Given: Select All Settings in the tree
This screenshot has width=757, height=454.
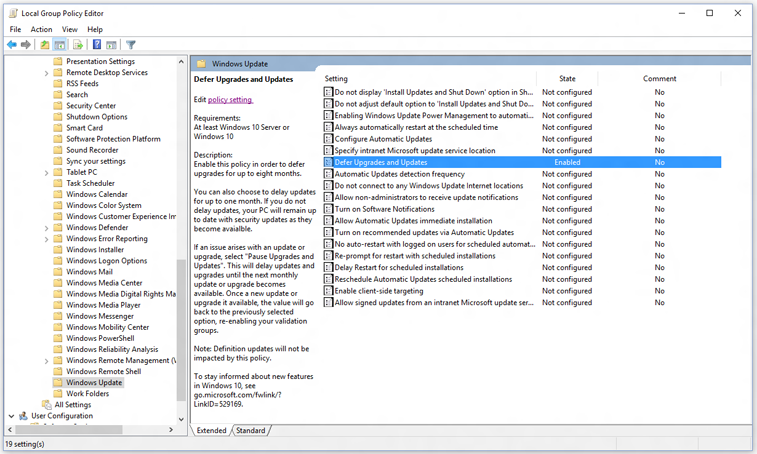Looking at the screenshot, I should pyautogui.click(x=70, y=404).
